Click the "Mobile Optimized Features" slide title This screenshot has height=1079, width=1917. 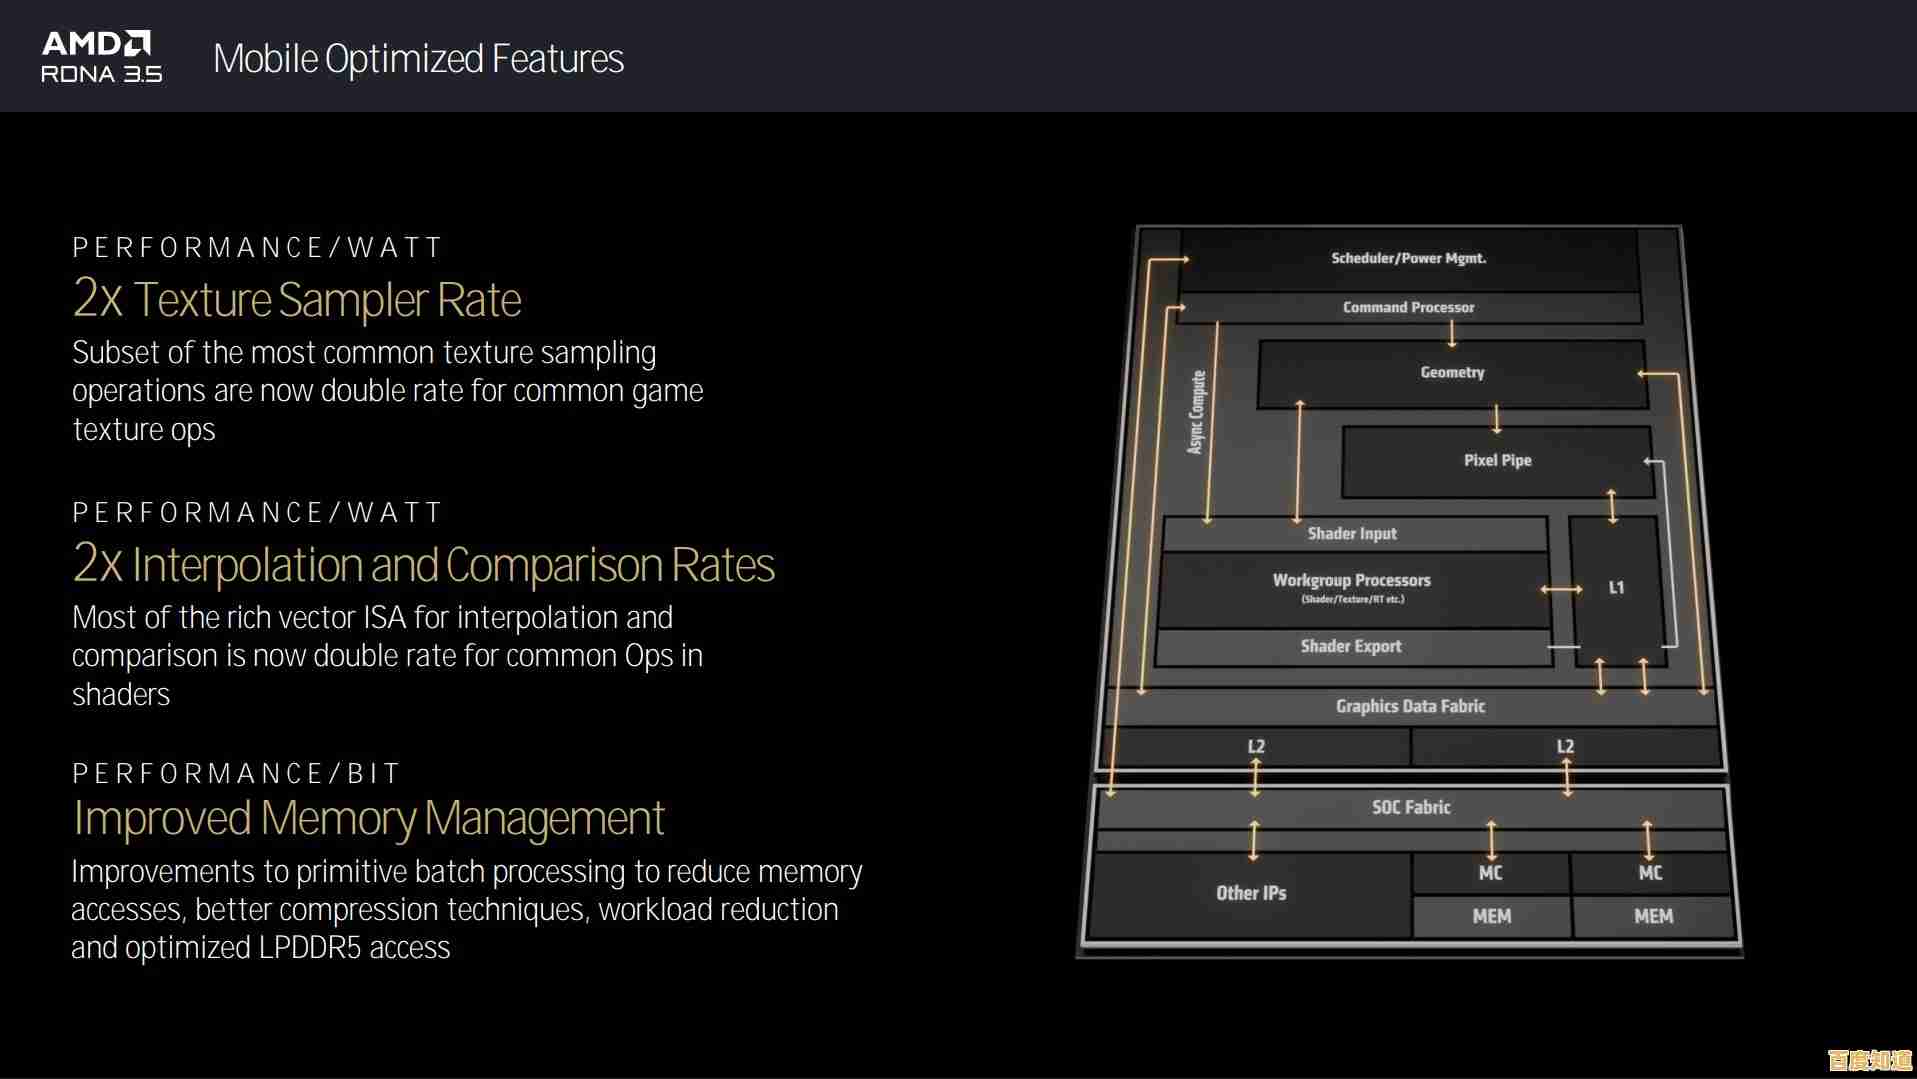[418, 59]
